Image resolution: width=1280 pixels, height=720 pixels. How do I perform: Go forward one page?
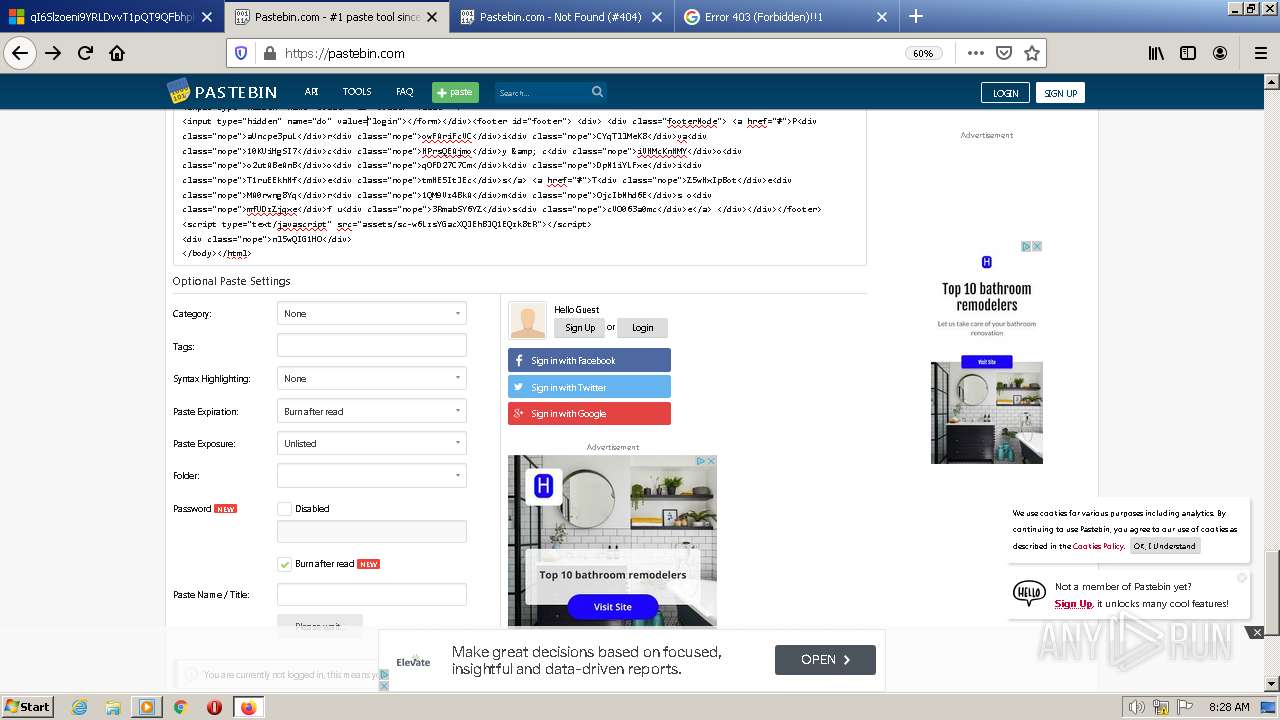[x=53, y=53]
